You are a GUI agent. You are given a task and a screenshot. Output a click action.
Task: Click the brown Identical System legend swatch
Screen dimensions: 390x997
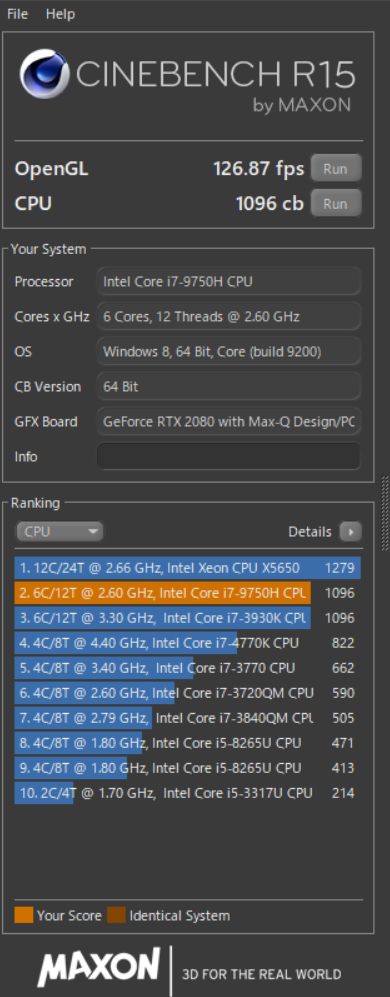pyautogui.click(x=116, y=916)
